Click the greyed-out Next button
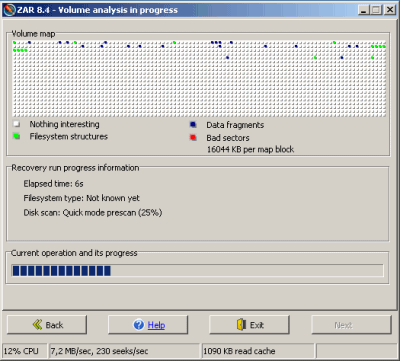Screen dimensions: 400x361 click(351, 325)
